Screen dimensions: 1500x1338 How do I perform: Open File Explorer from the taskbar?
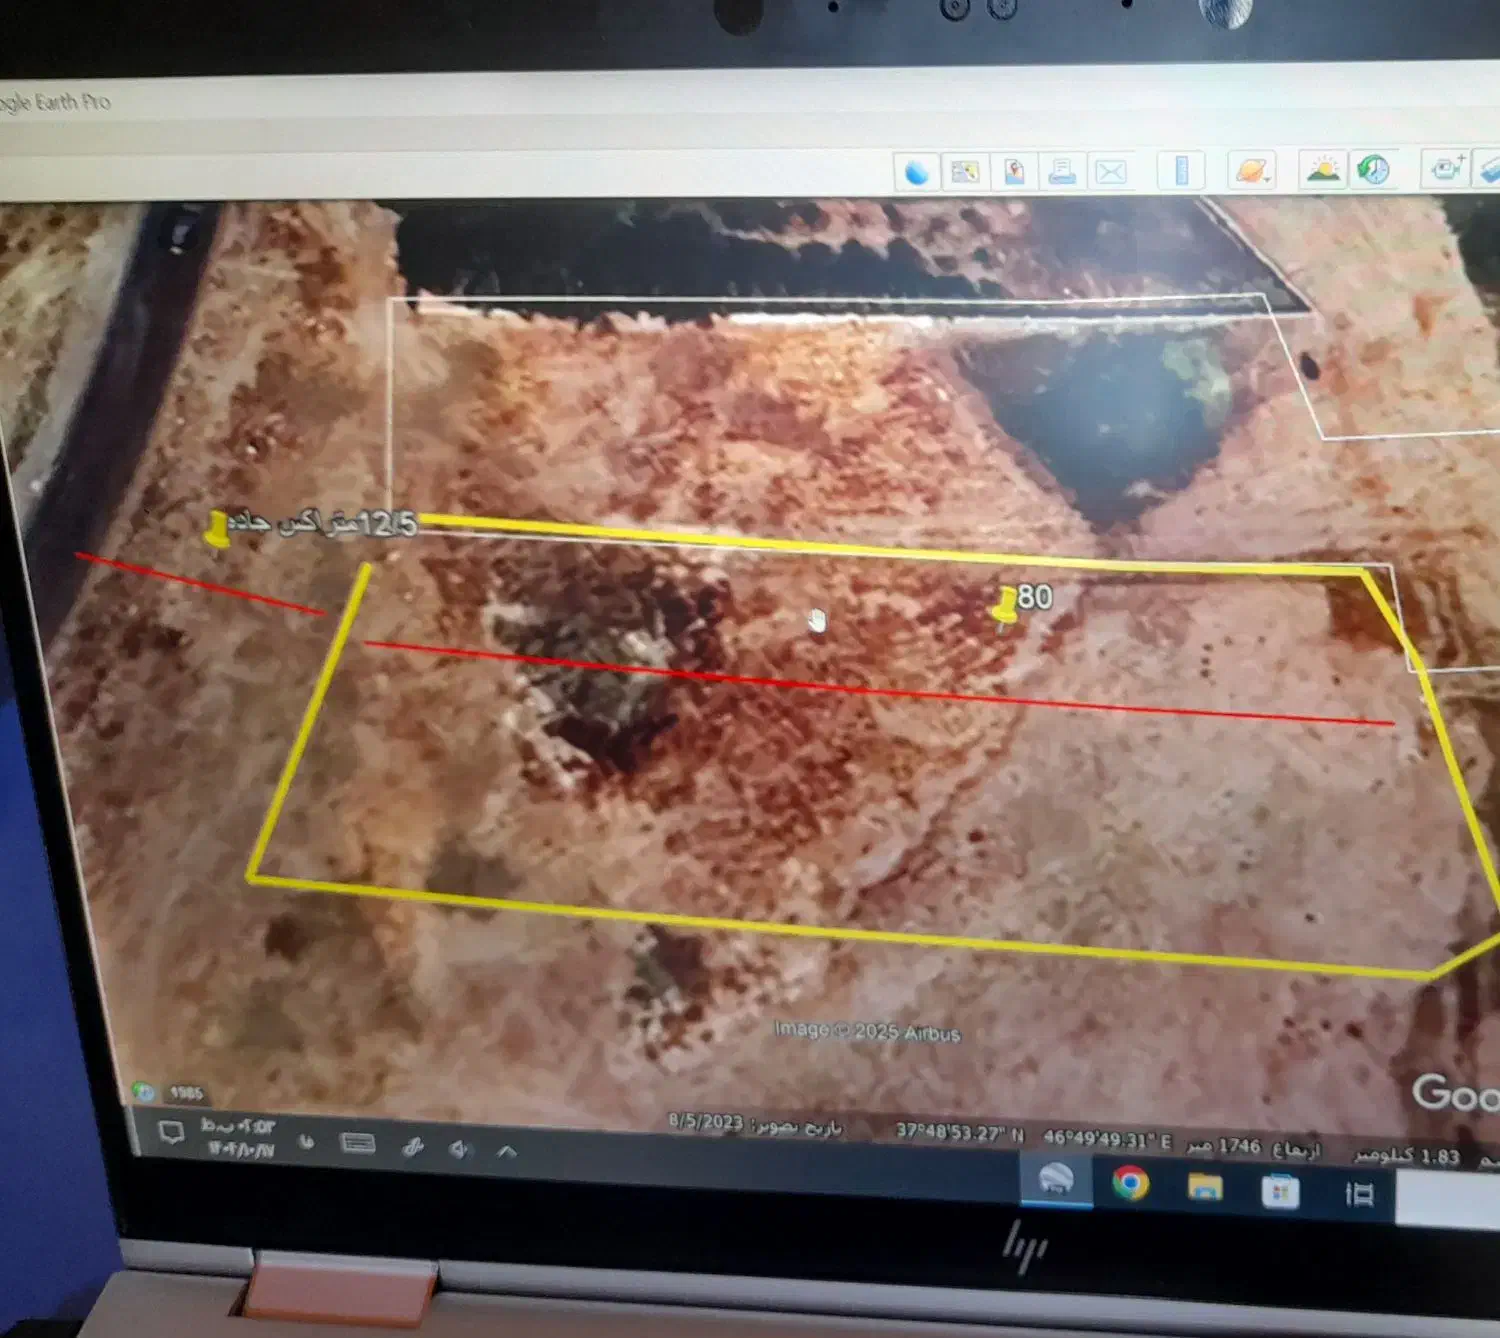[1205, 1188]
